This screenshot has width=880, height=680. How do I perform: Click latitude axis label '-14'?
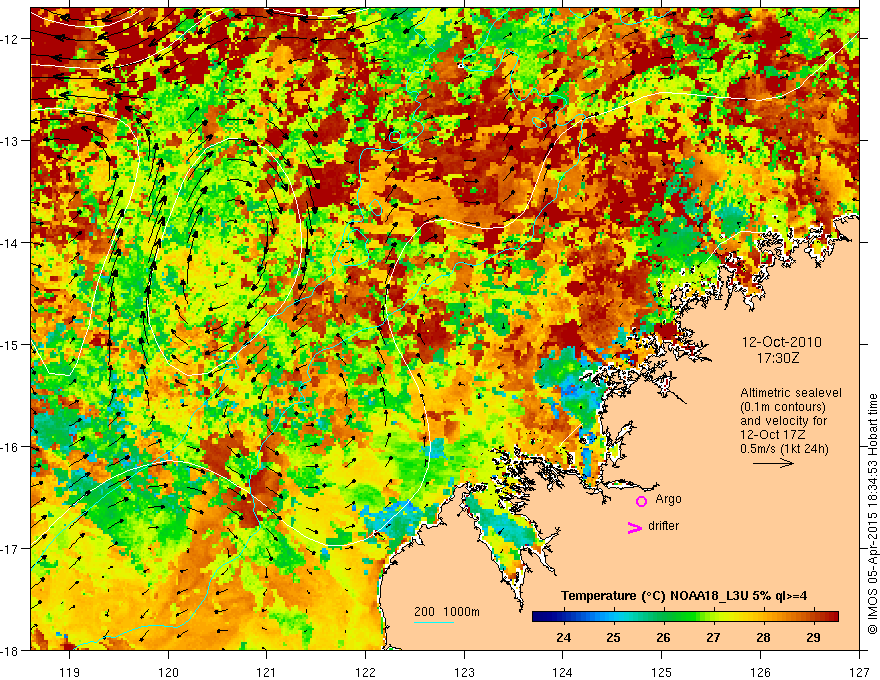[11, 243]
